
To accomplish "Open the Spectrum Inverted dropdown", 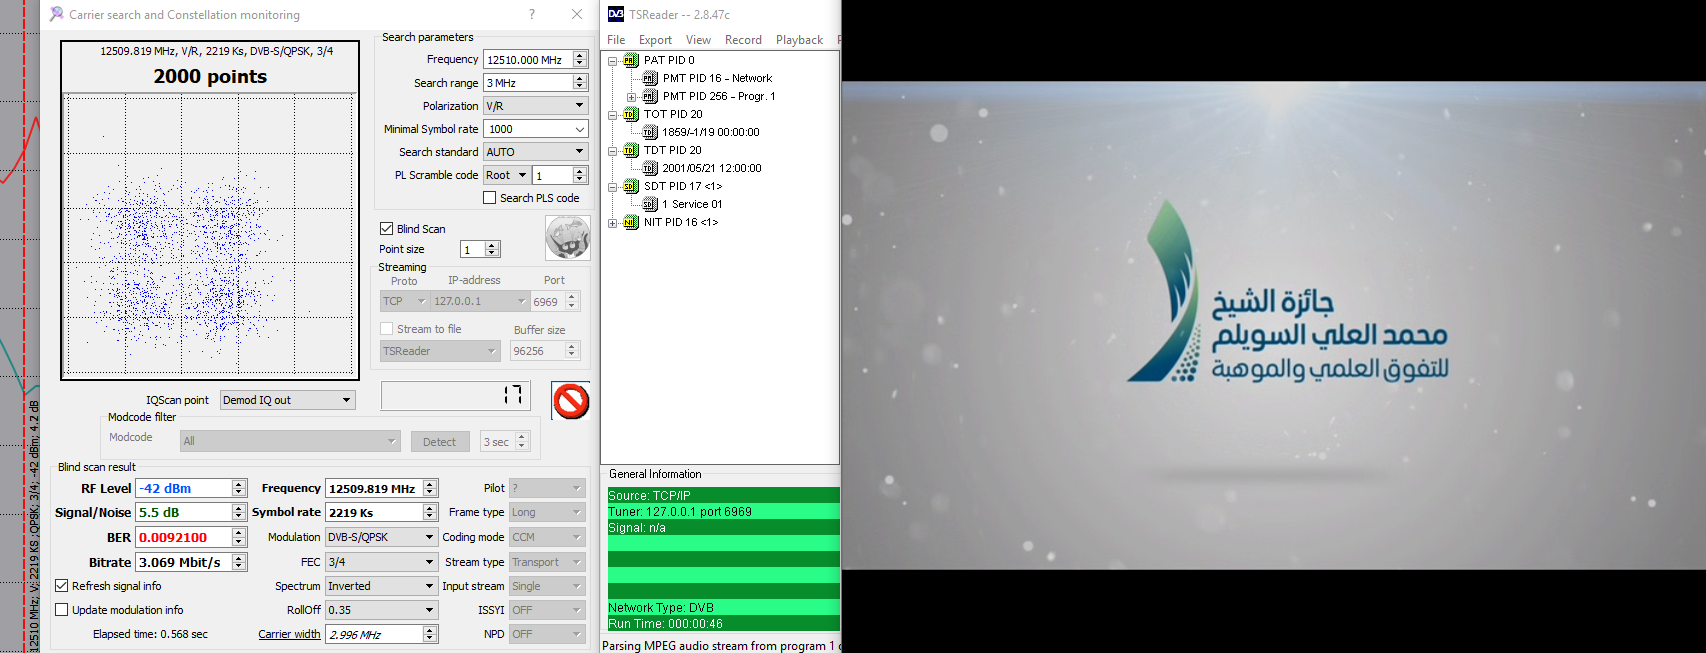I will click(381, 586).
